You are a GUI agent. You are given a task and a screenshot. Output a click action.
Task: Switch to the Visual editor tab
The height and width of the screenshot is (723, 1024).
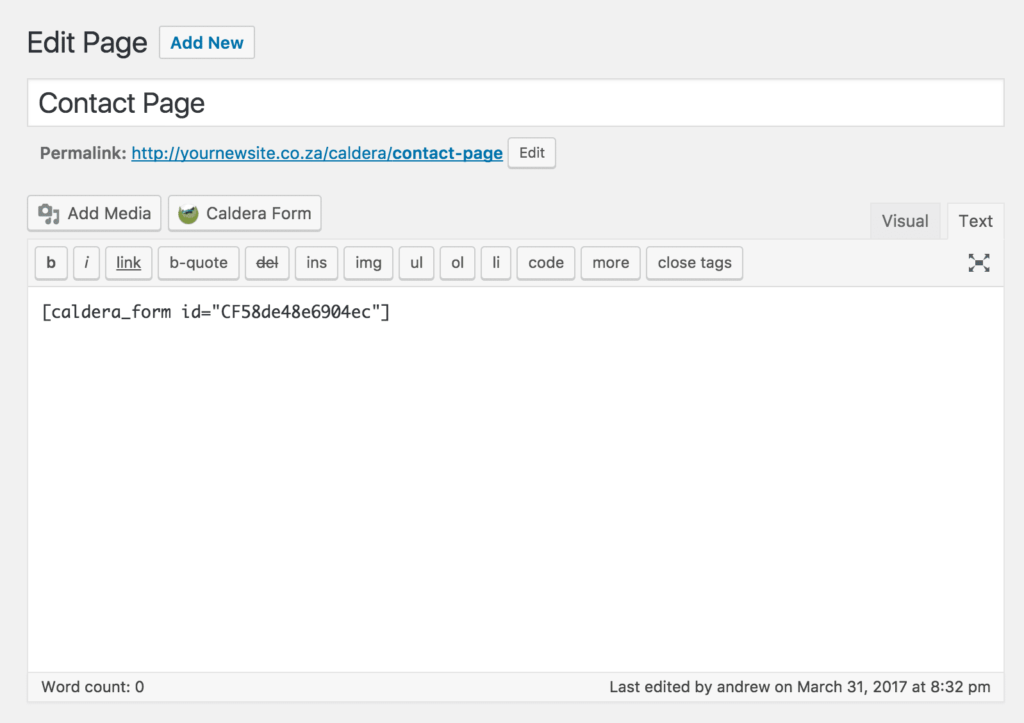click(x=904, y=221)
